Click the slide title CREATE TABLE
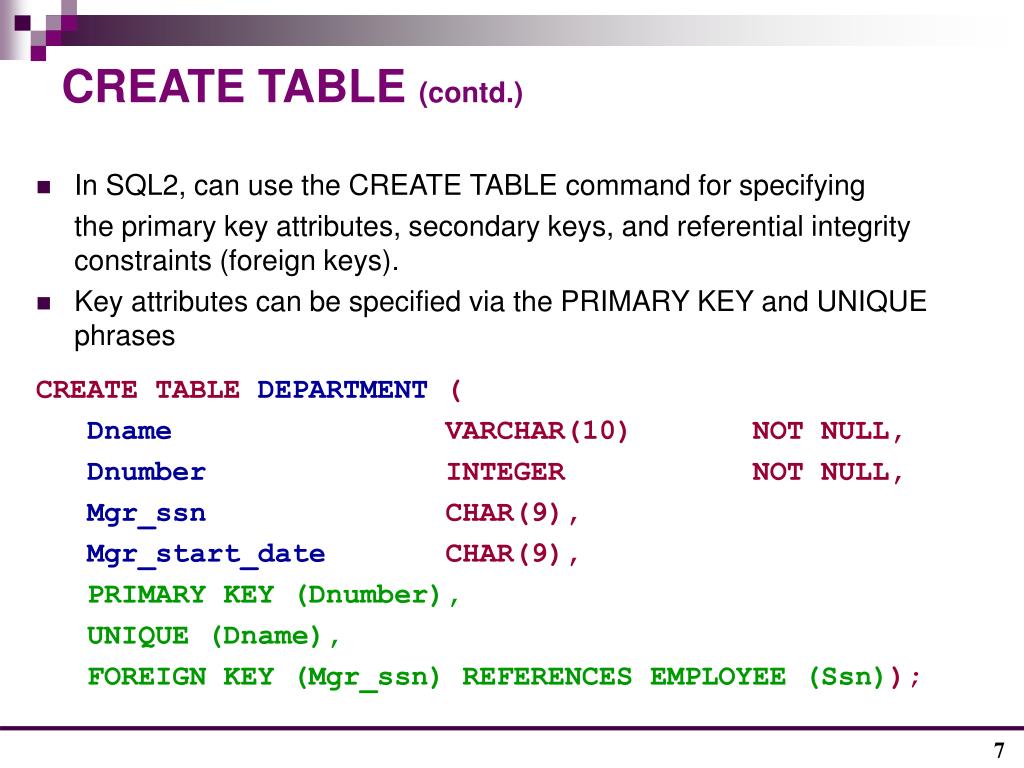The image size is (1024, 768). (234, 86)
